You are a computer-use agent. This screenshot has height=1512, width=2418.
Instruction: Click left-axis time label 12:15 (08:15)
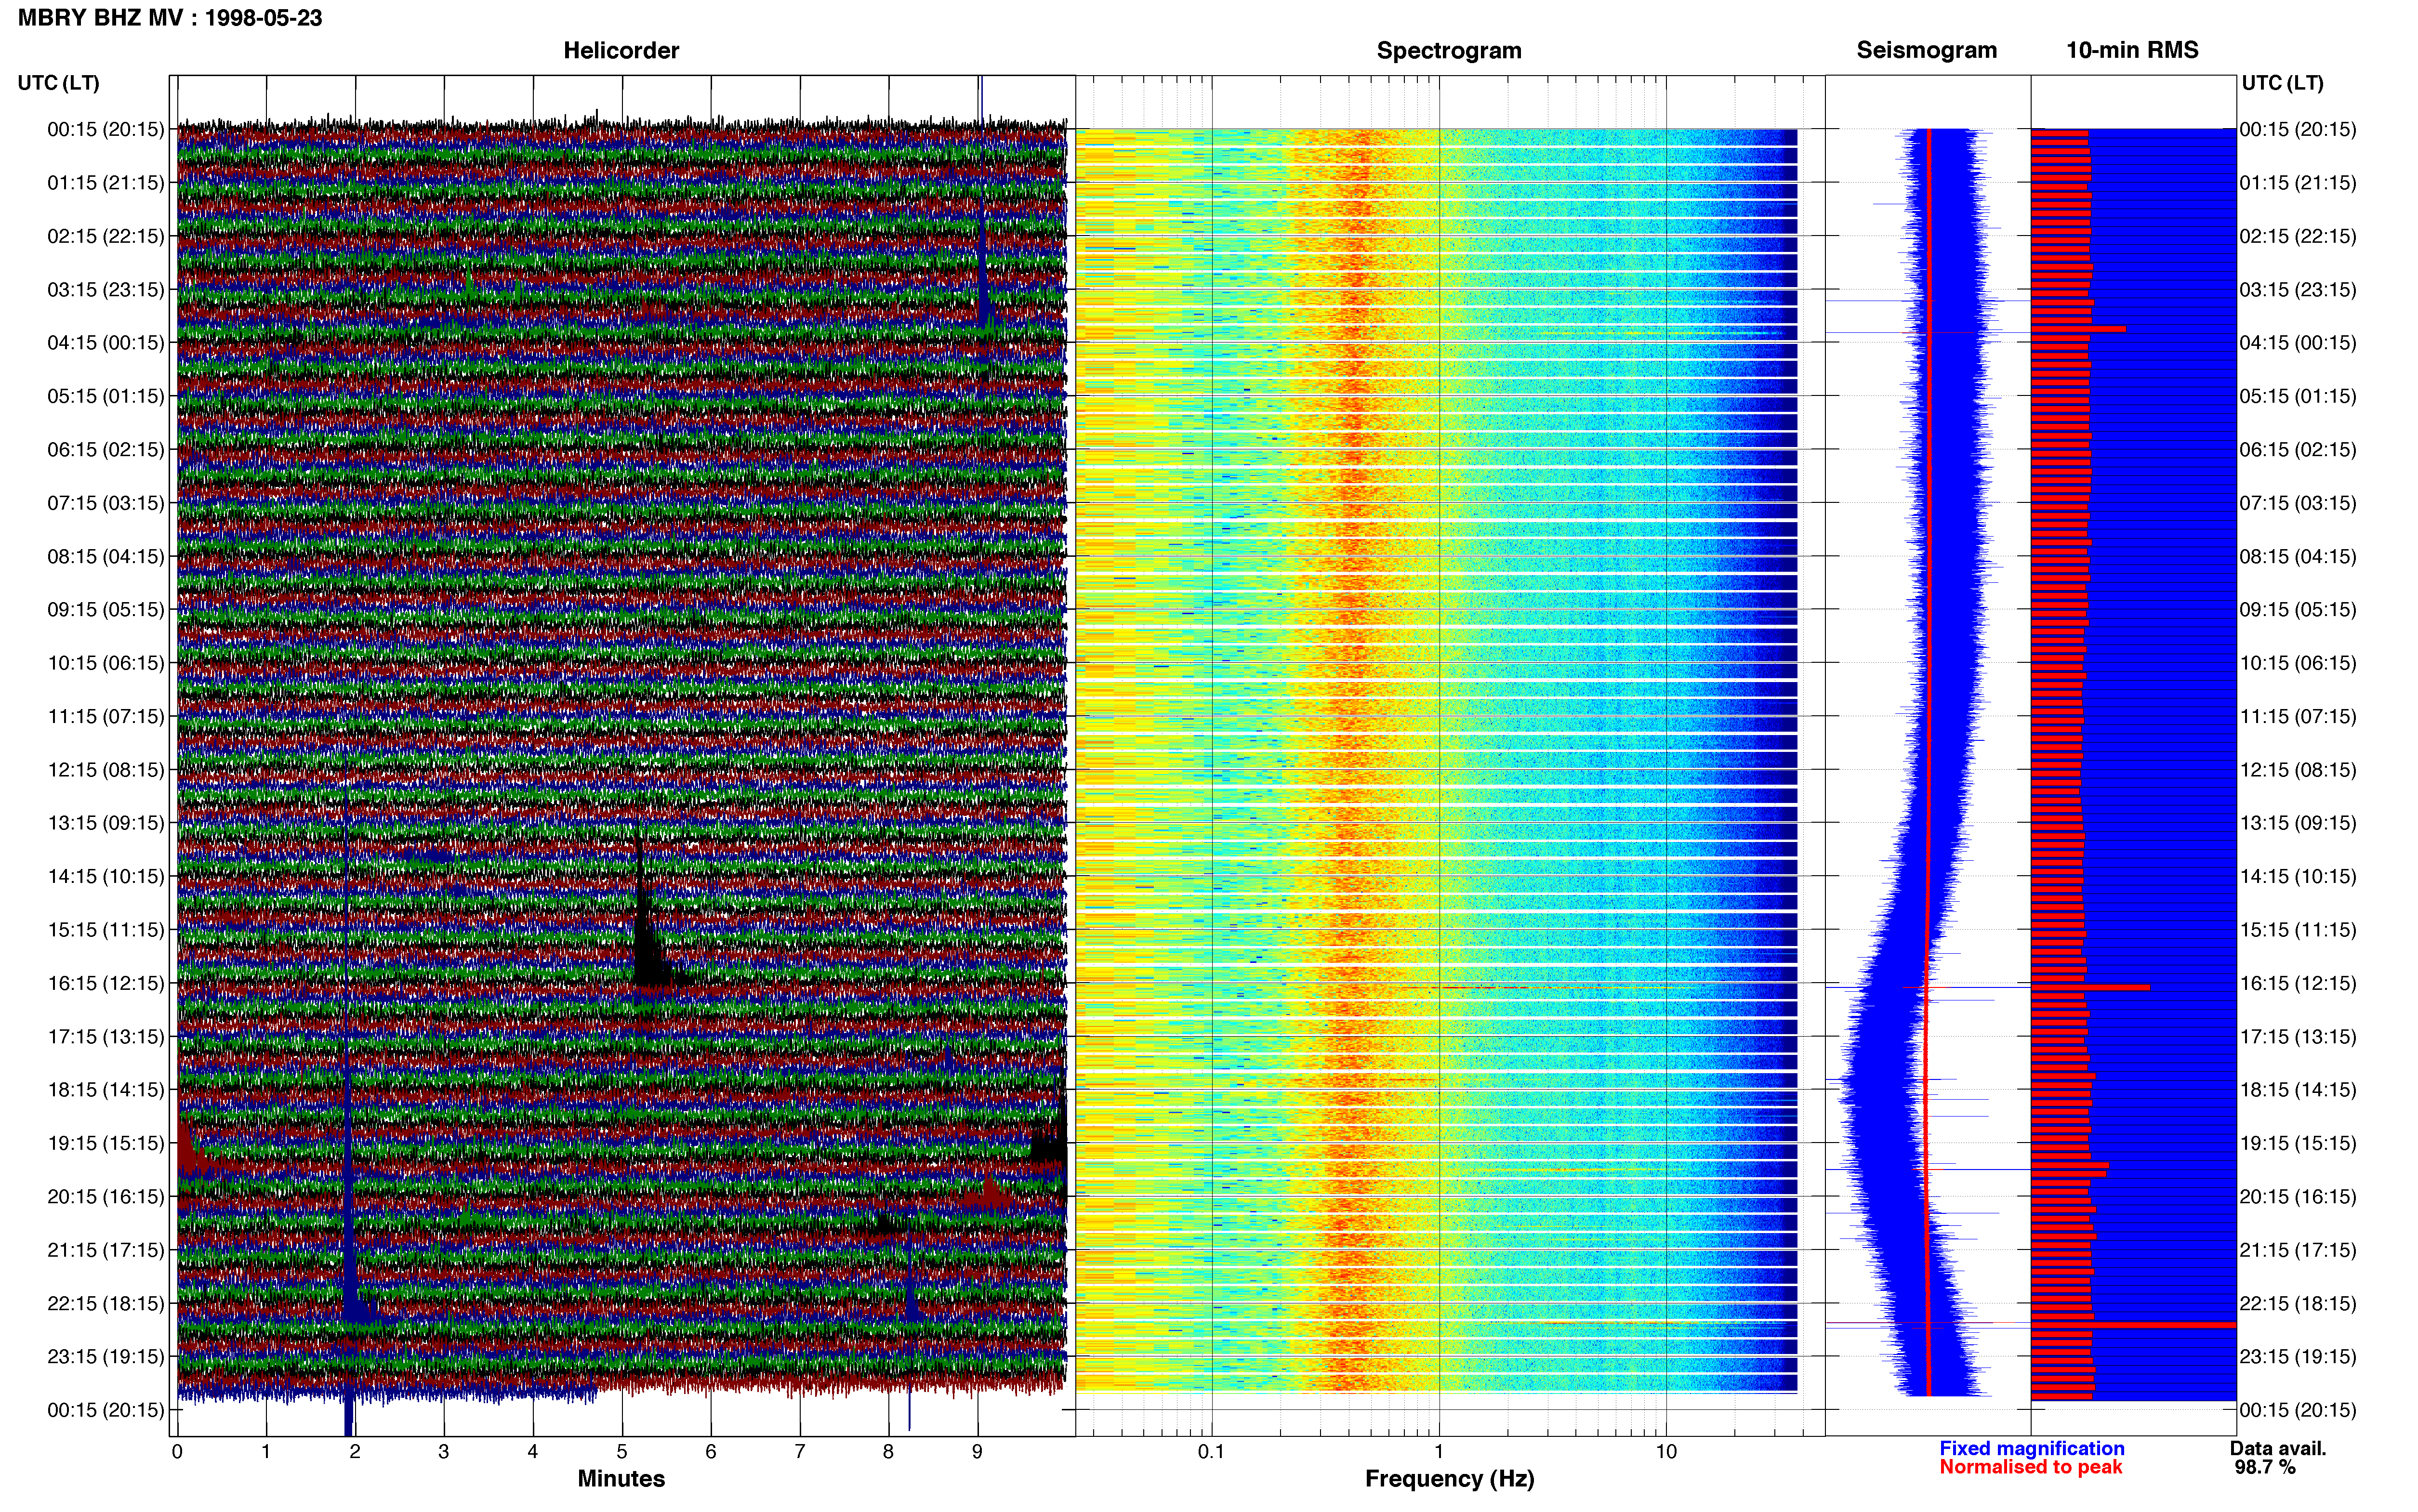click(x=106, y=770)
